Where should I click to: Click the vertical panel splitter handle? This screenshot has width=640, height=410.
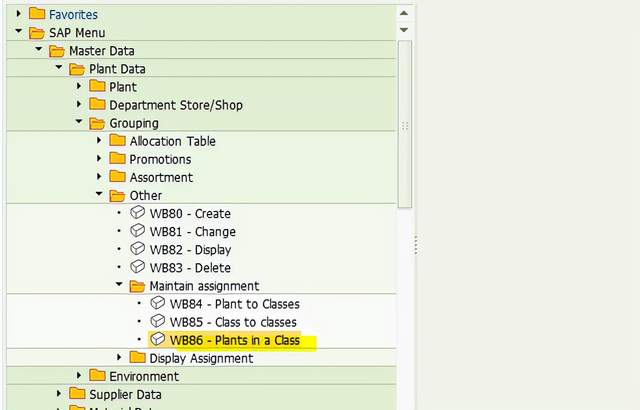(416, 245)
